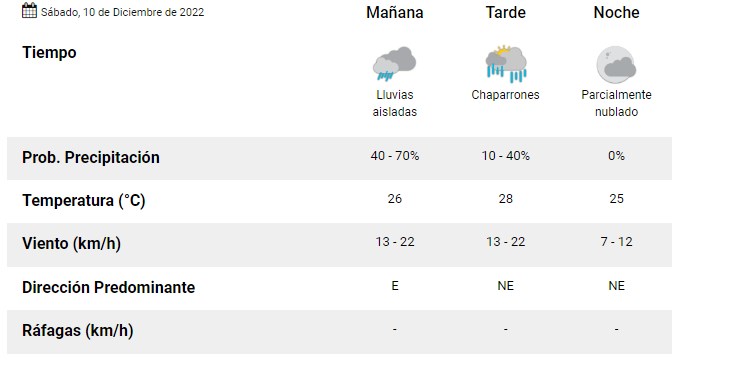Select the Noche column header
The width and height of the screenshot is (738, 365).
click(616, 12)
